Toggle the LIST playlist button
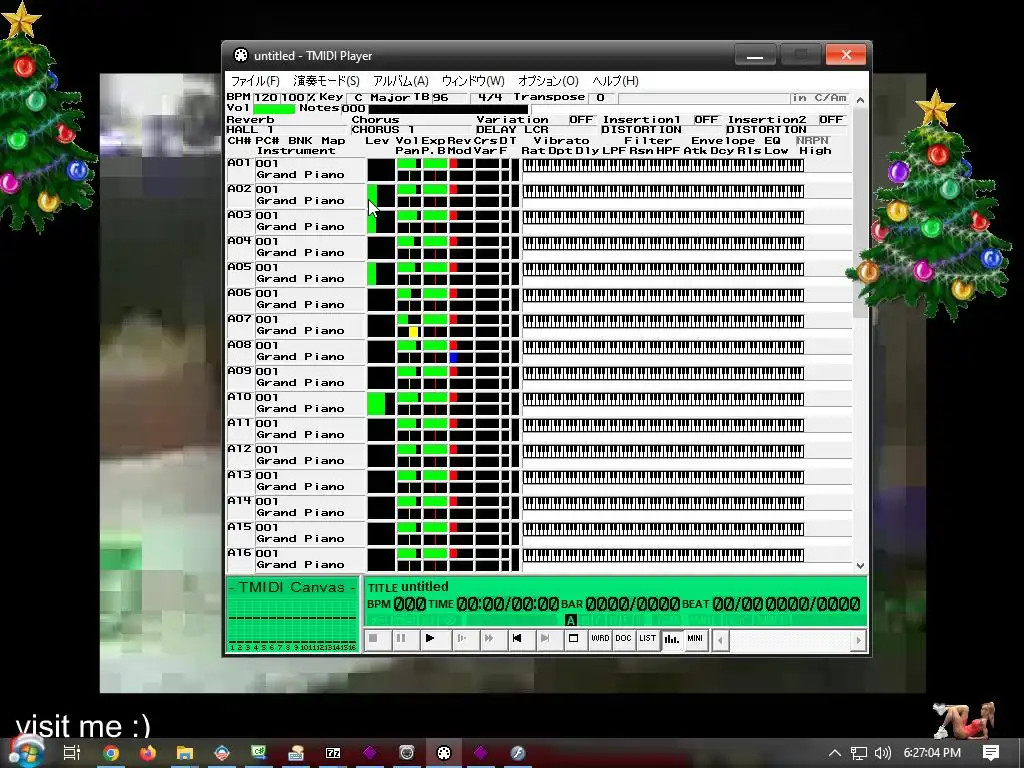 (x=647, y=639)
